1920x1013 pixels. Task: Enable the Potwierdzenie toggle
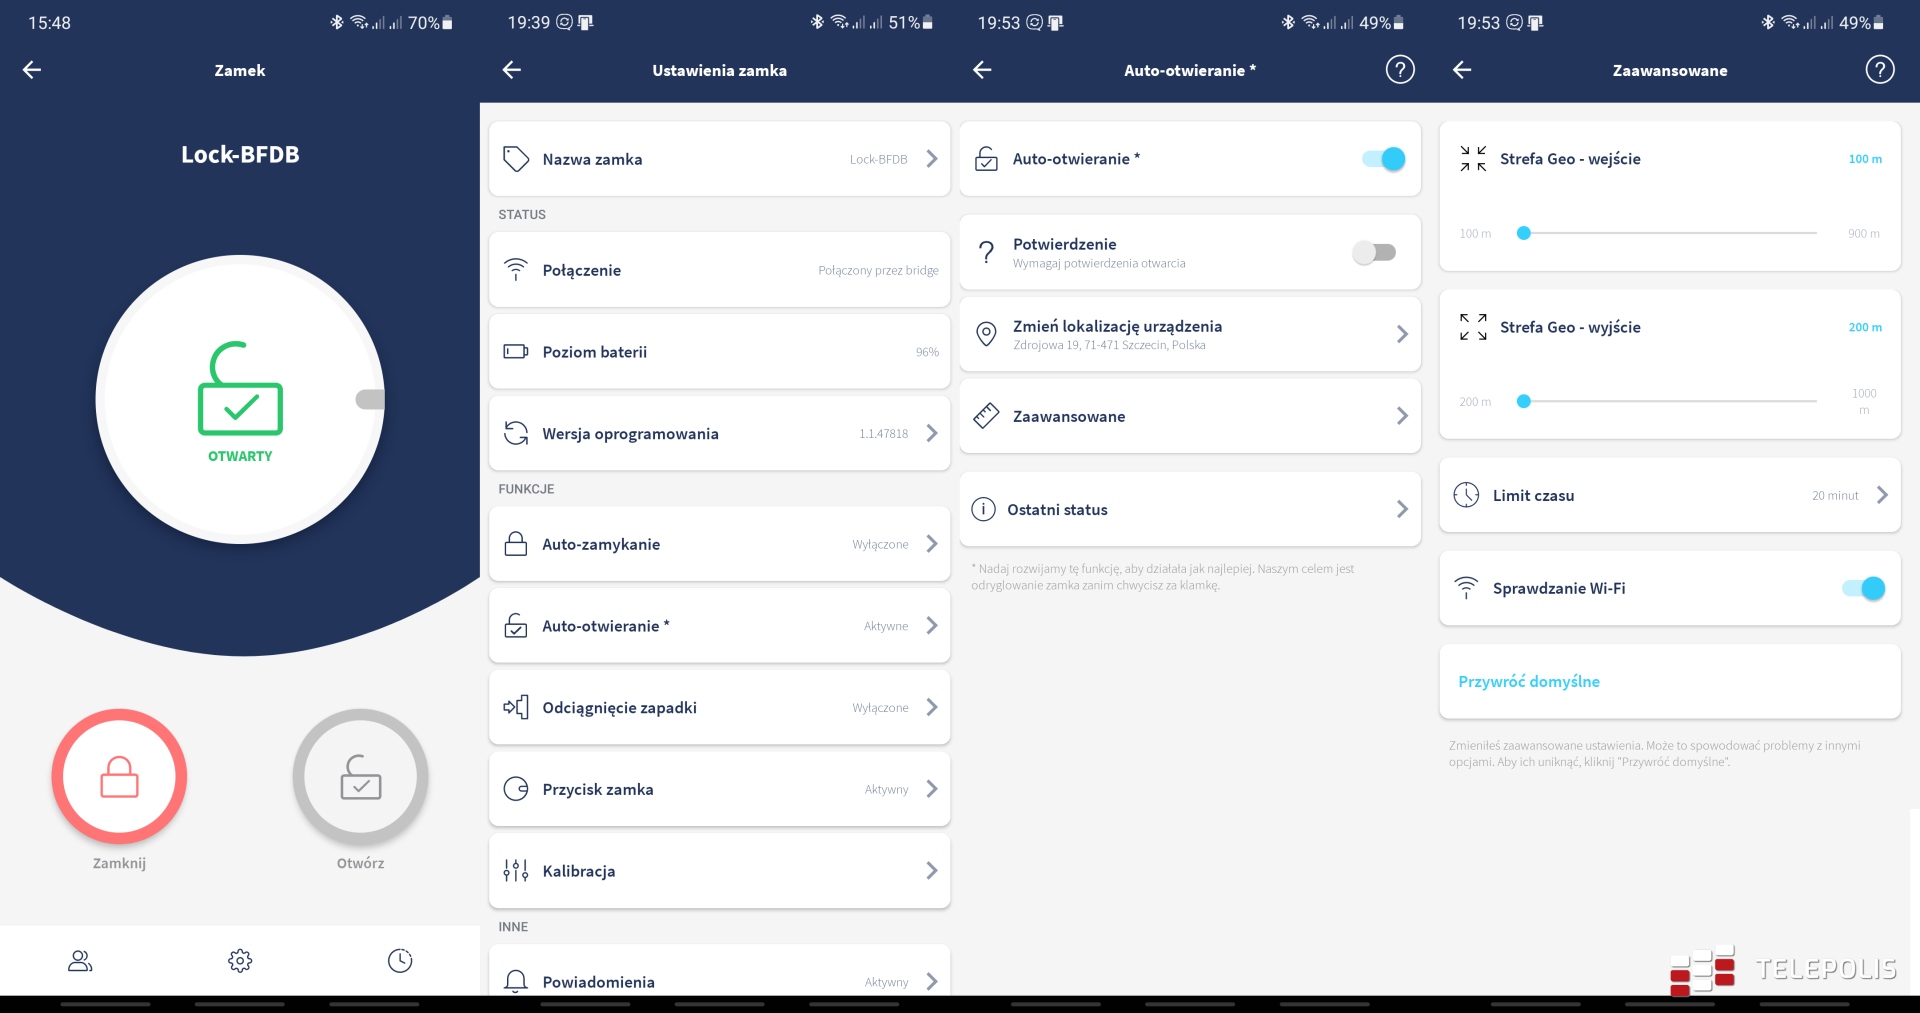click(x=1374, y=253)
